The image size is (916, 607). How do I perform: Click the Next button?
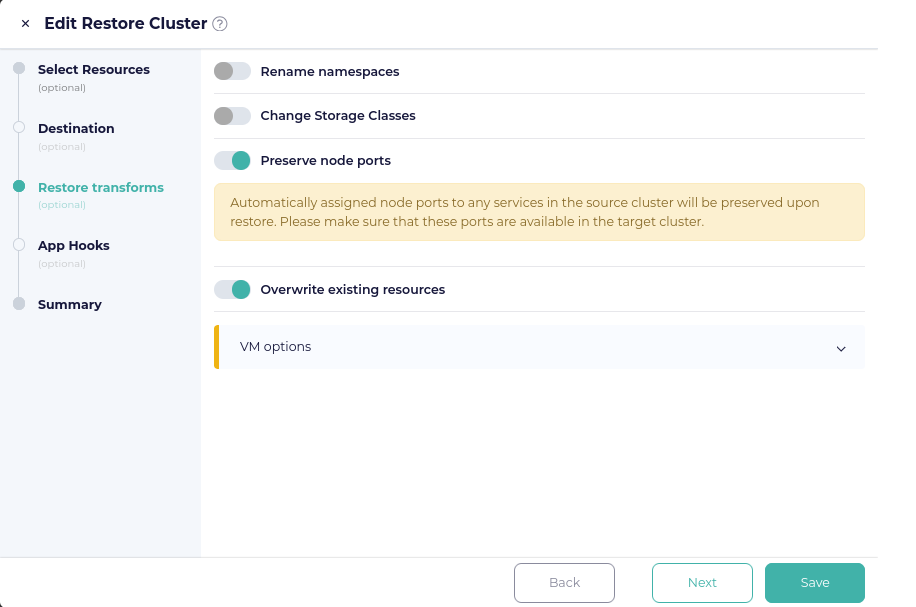(x=702, y=582)
